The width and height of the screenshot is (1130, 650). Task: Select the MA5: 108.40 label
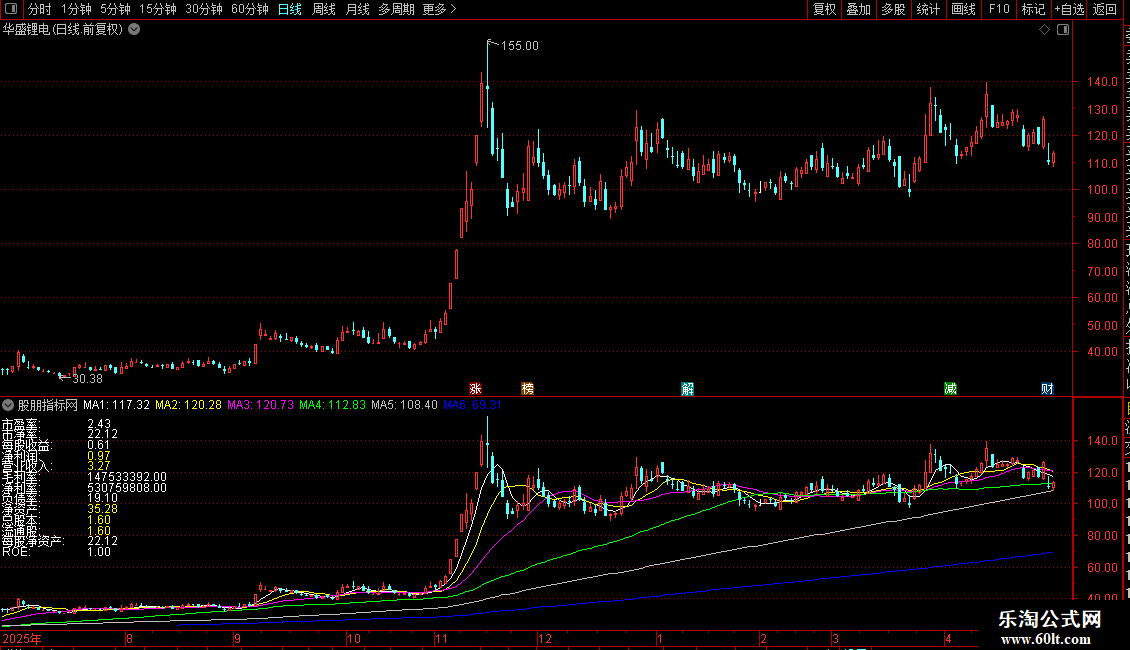coord(404,405)
